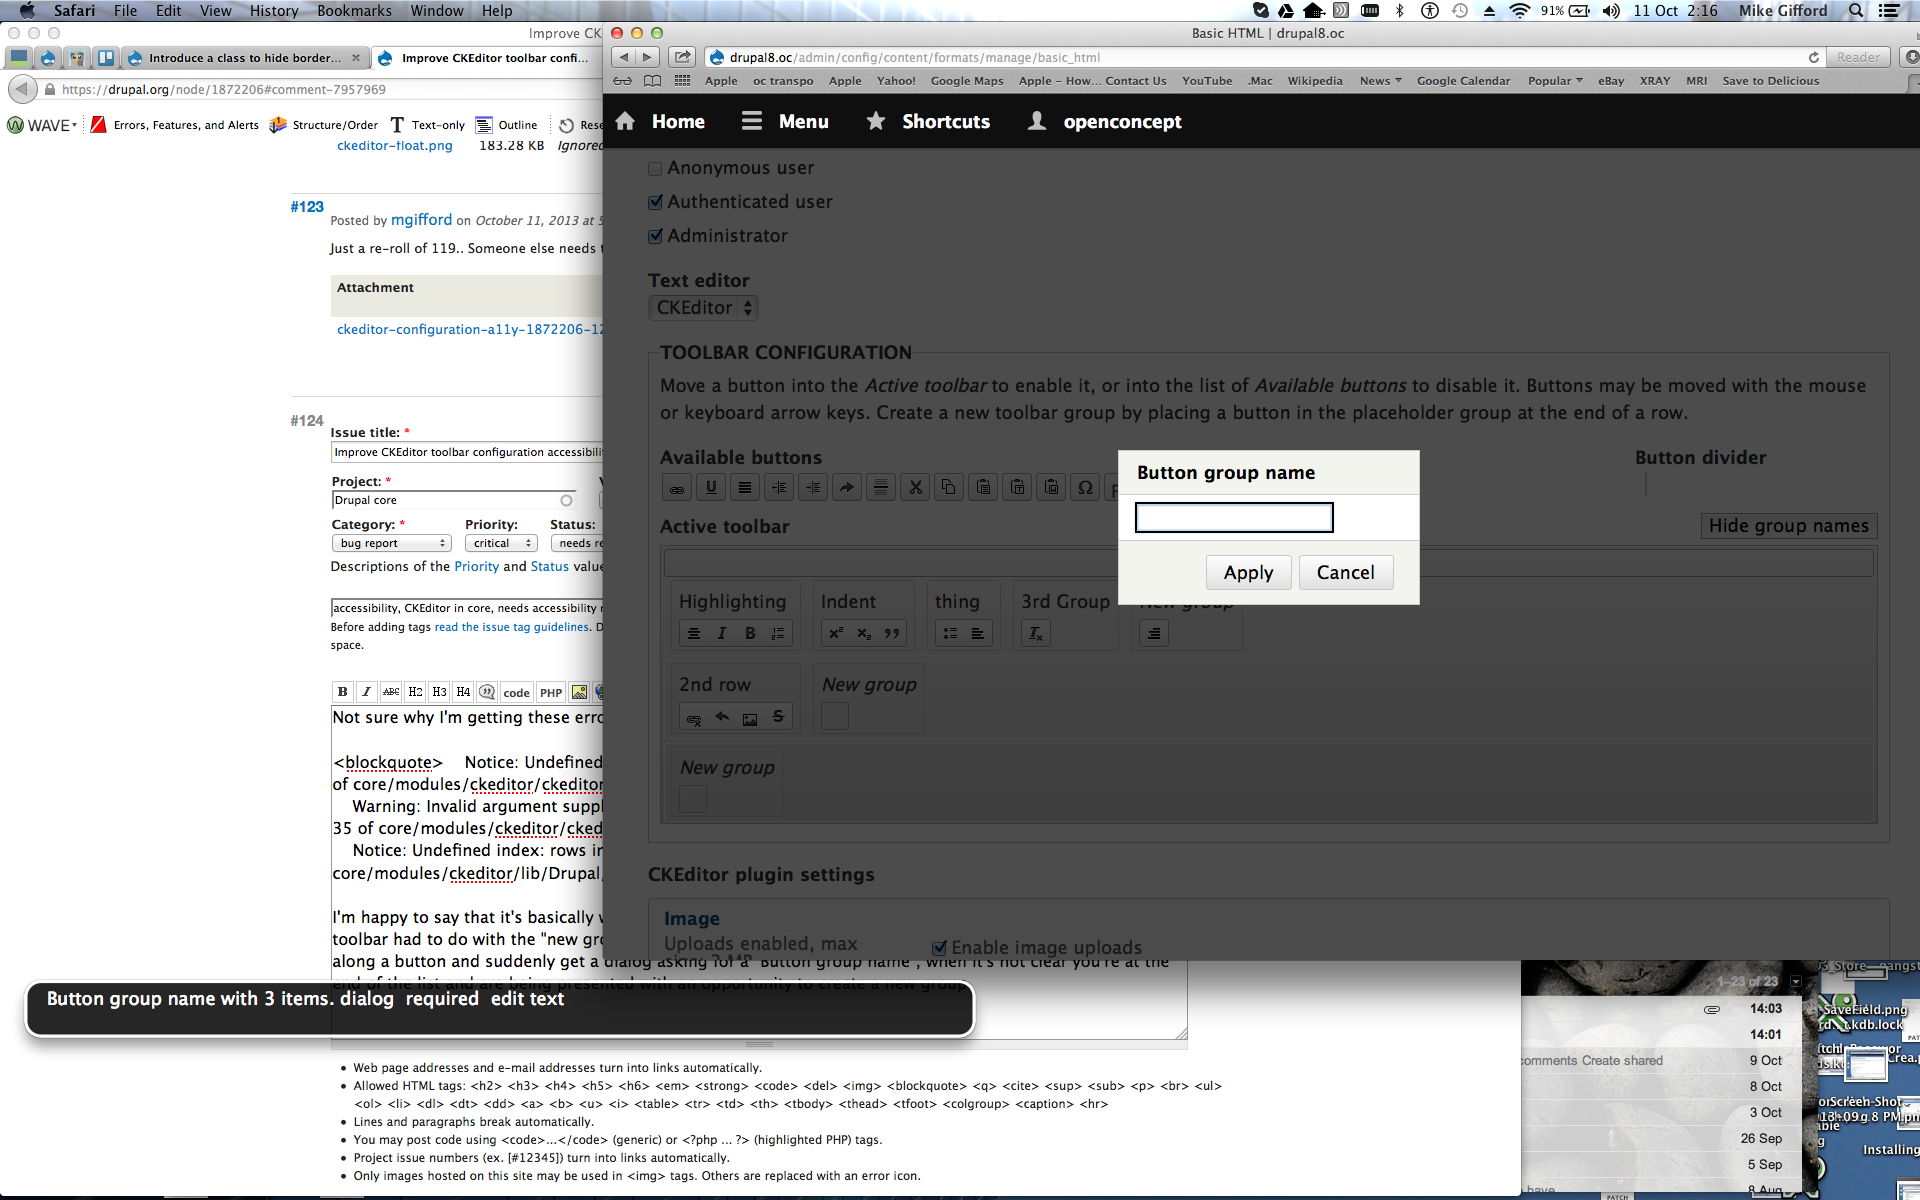Click Remove format icon in 3rd Group
This screenshot has width=1920, height=1200.
pyautogui.click(x=1036, y=633)
